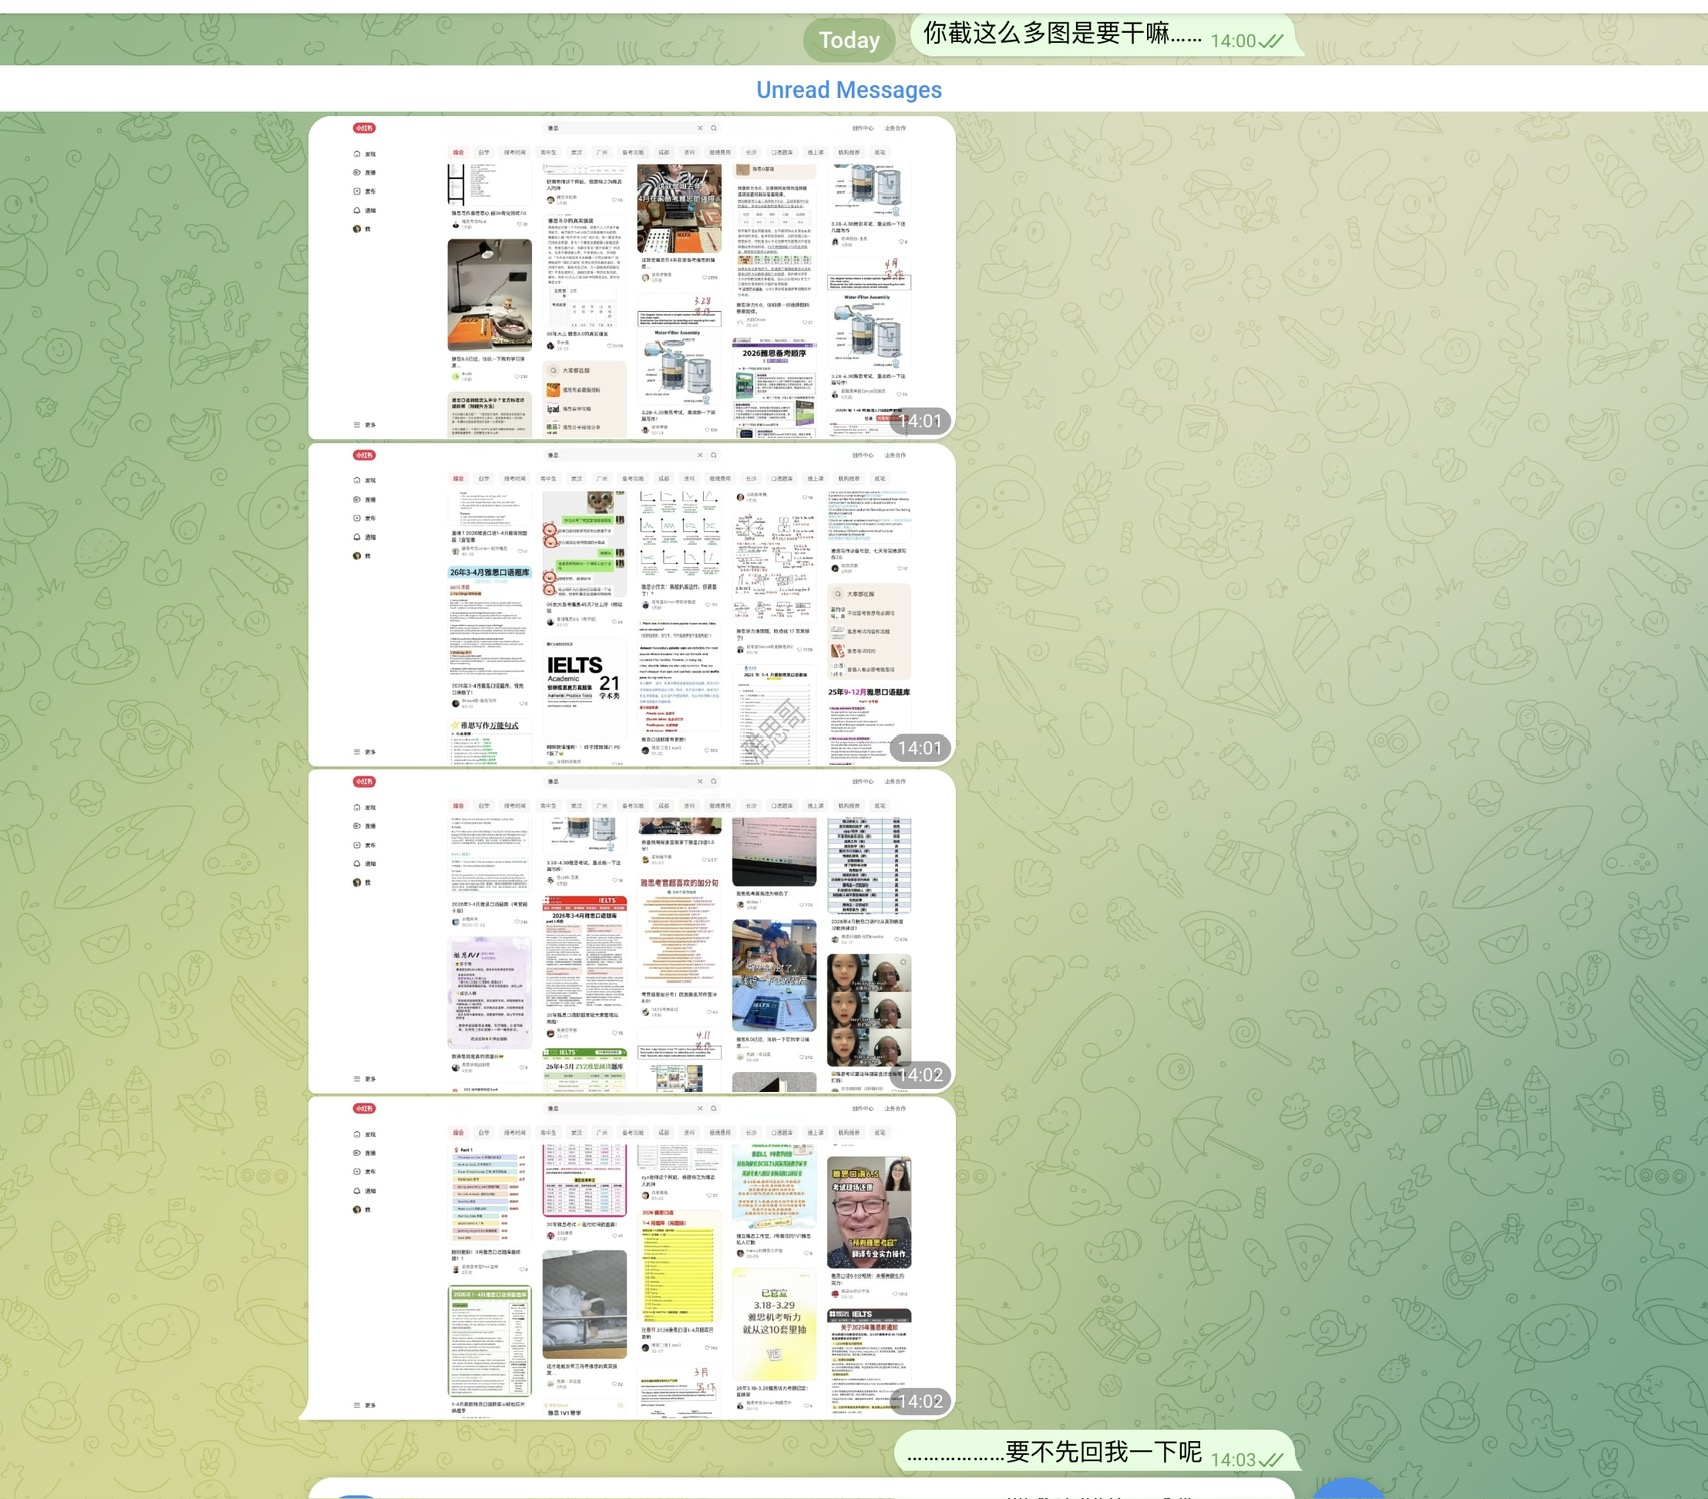Click the smiling bald man photo in fourth screenshot

[869, 1212]
